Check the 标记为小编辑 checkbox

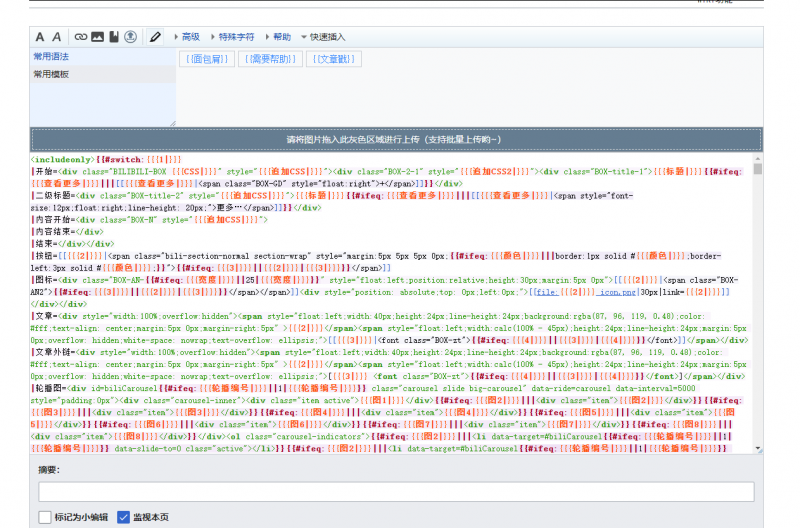tap(45, 517)
